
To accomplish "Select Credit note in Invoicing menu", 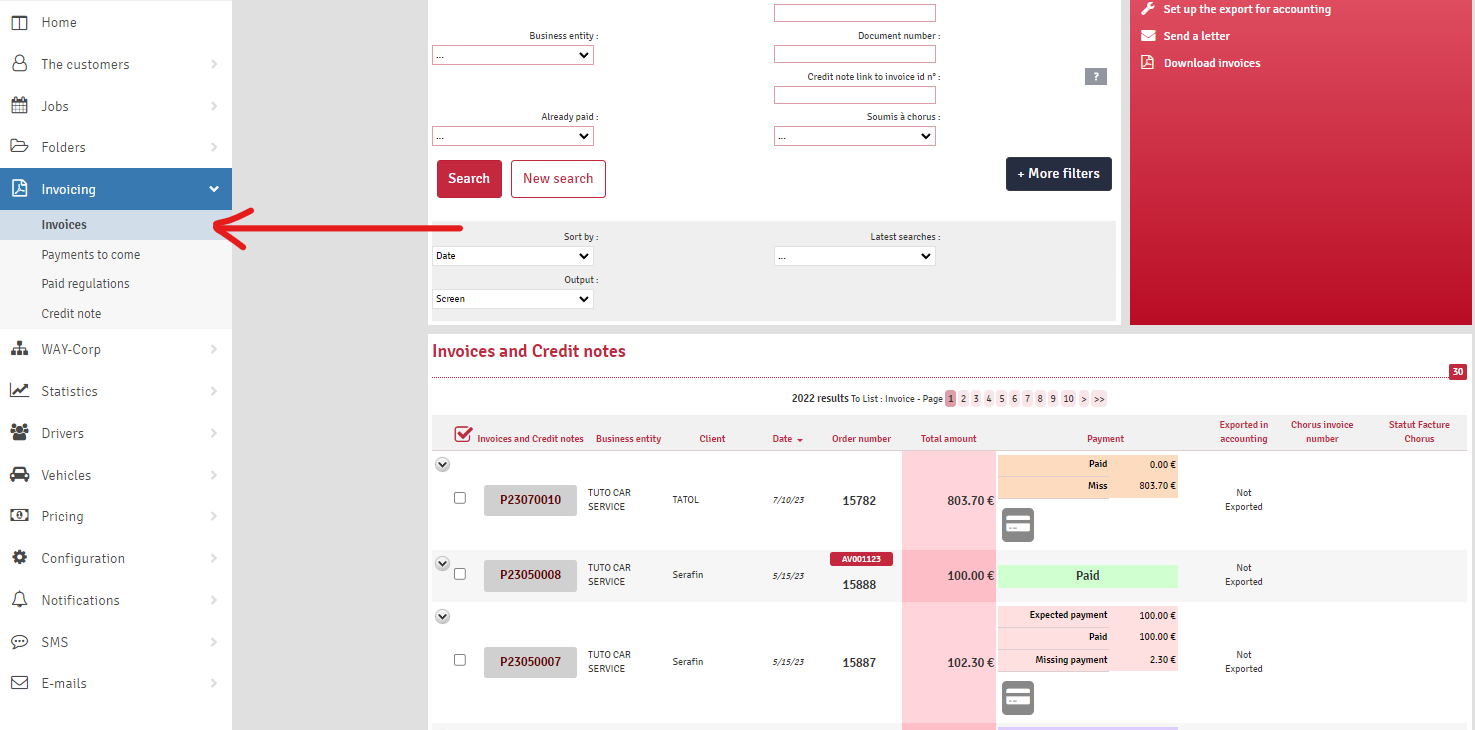I will coord(71,314).
